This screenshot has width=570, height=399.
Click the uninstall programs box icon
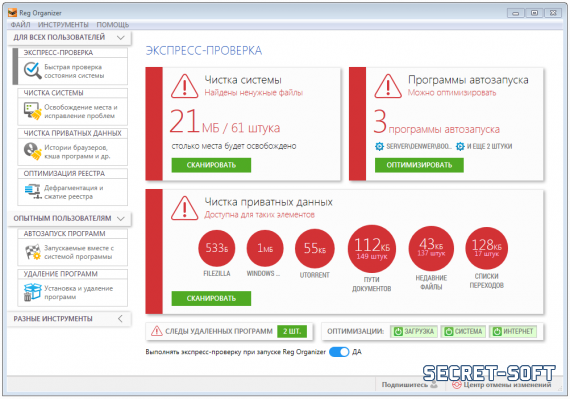[33, 292]
